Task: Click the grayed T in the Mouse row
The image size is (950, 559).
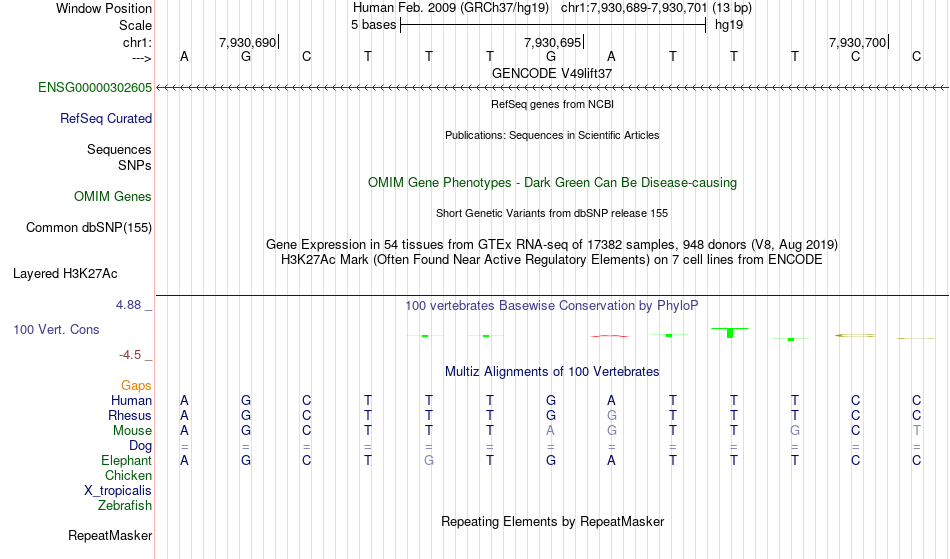Action: coord(916,431)
